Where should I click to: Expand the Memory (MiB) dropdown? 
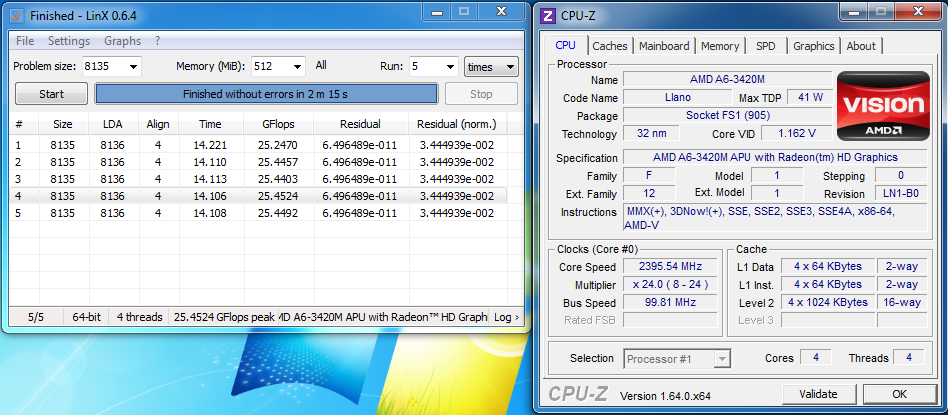coord(297,67)
